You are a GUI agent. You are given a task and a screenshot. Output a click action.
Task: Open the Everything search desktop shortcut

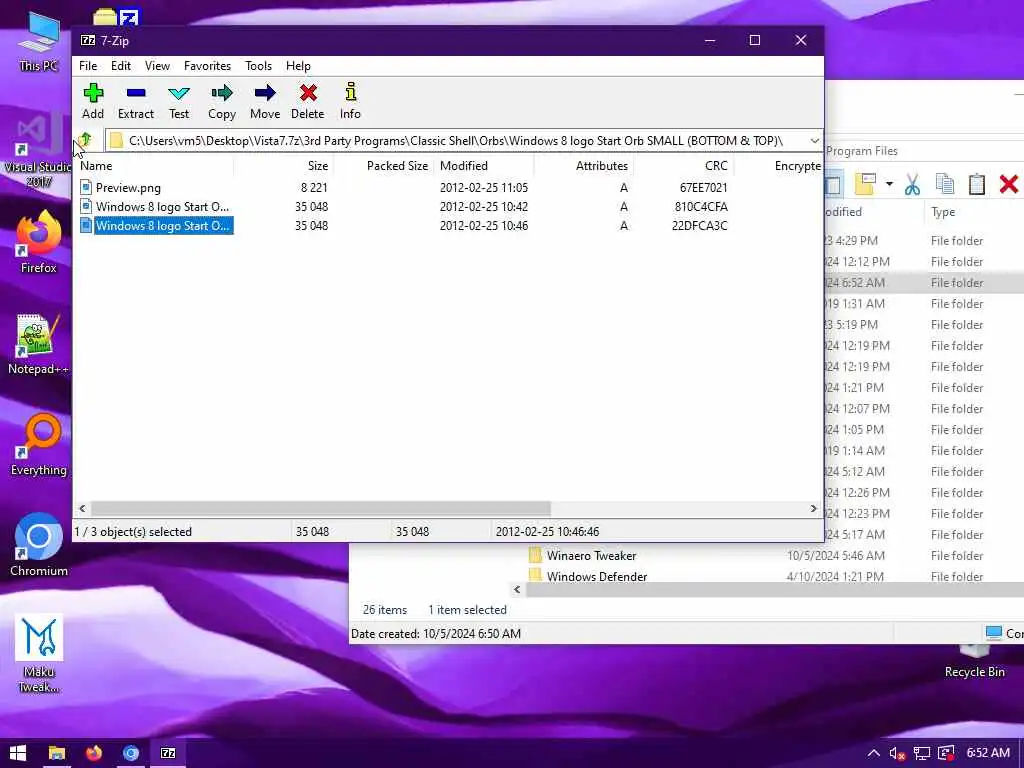coord(39,445)
